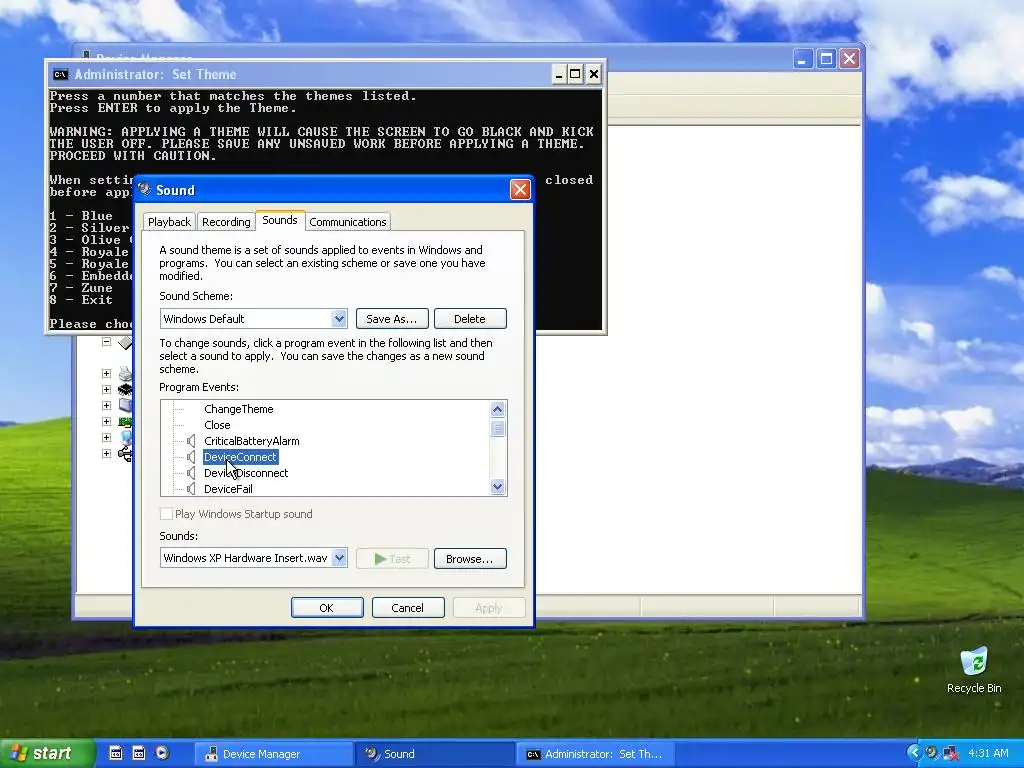This screenshot has width=1024, height=768.
Task: Click the first quick launch icon next to start
Action: (x=115, y=753)
